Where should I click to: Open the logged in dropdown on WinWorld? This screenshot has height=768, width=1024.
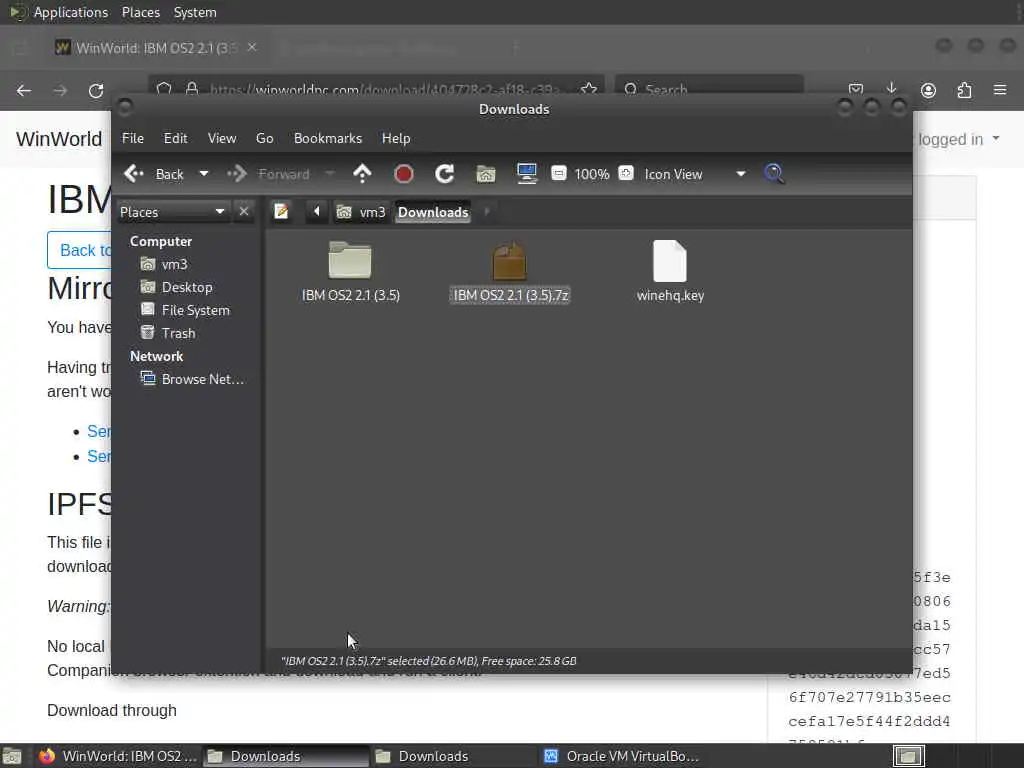click(x=959, y=139)
